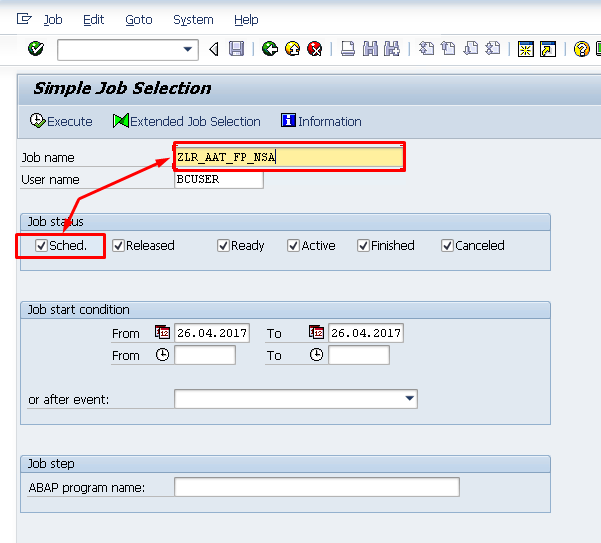This screenshot has width=601, height=543.
Task: Click the Save diskette icon
Action: click(x=236, y=49)
